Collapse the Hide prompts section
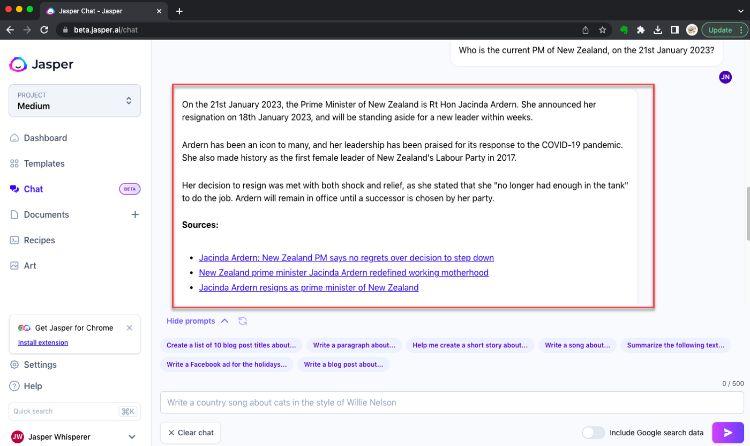Screen dimensions: 750x446 point(197,321)
